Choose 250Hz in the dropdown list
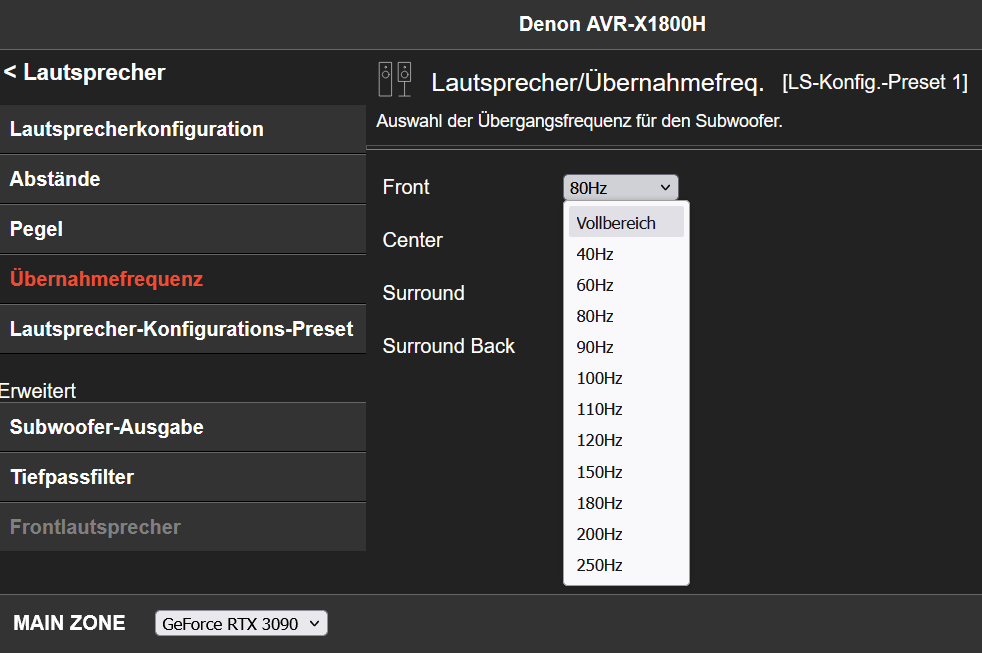Viewport: 982px width, 653px height. click(626, 565)
